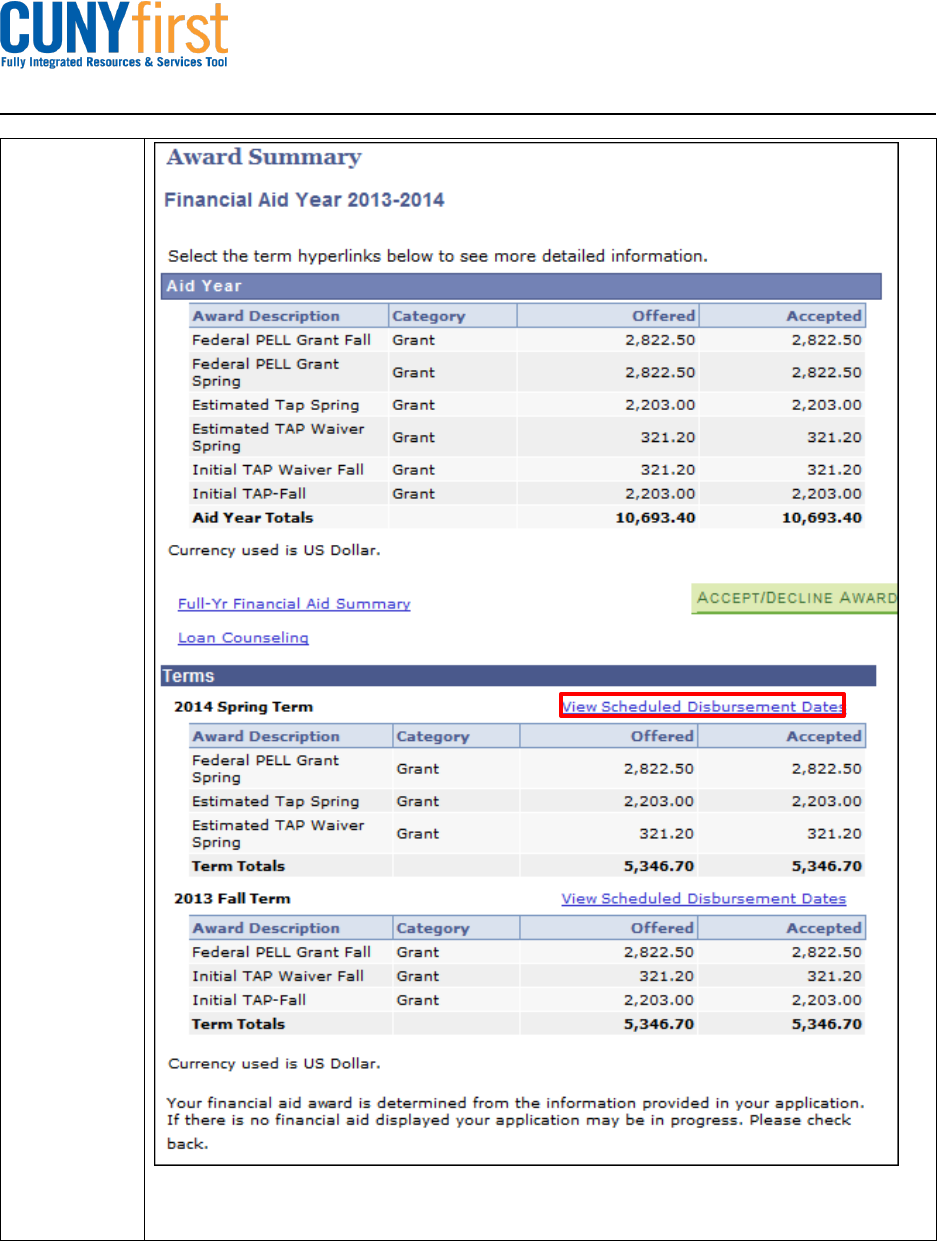Click the 2014 Spring Term heading
This screenshot has width=937, height=1241.
(244, 707)
